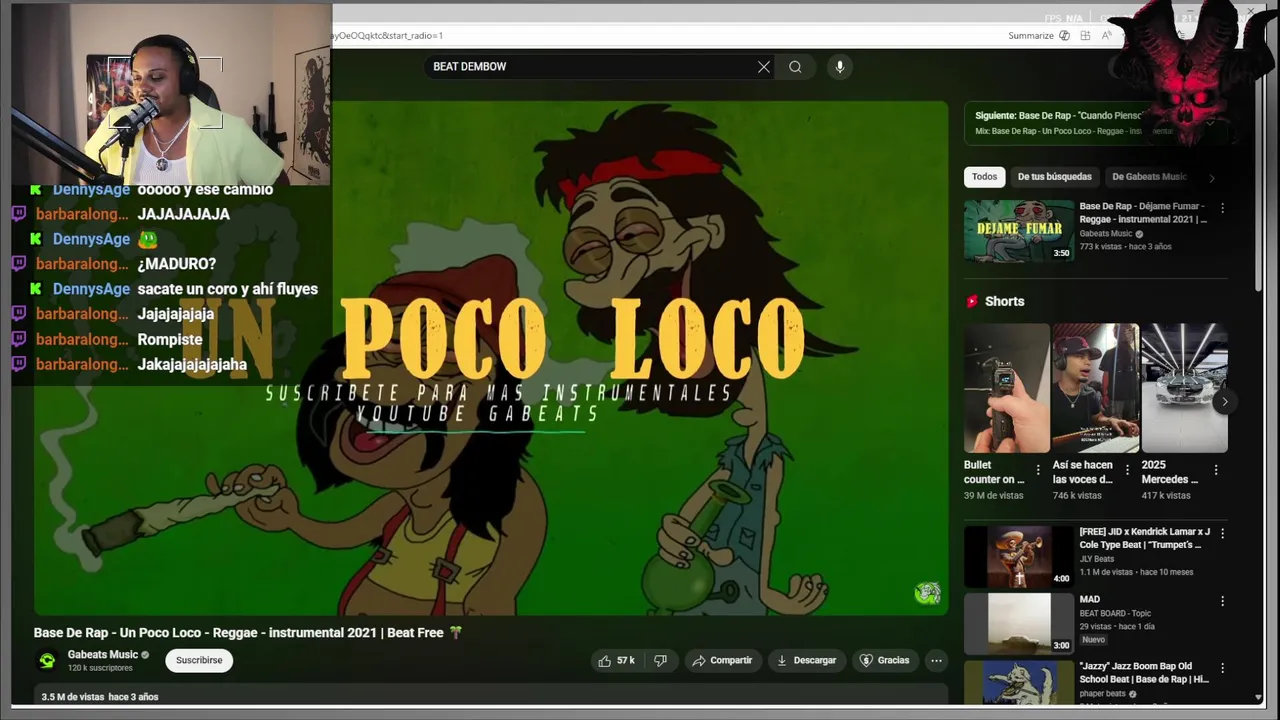Click channel watermark on video corner
Image resolution: width=1280 pixels, height=720 pixels.
click(927, 594)
